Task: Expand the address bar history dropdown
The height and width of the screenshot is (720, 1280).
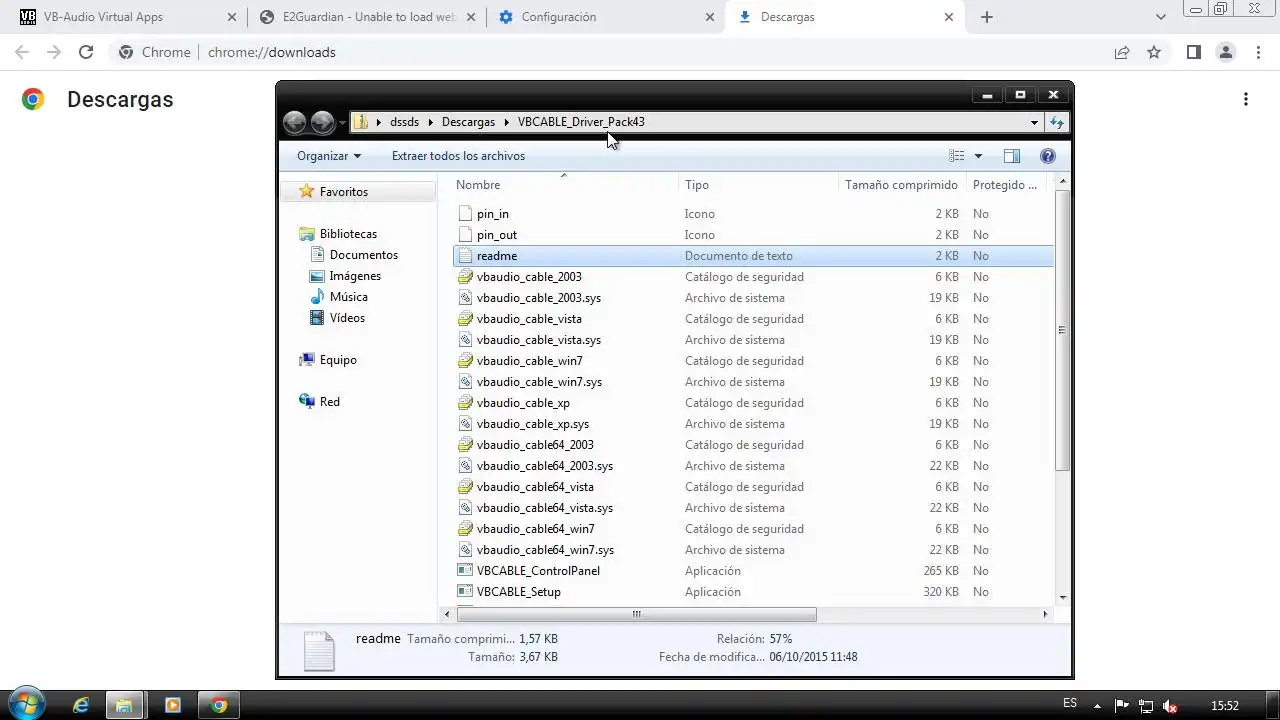Action: tap(1034, 122)
